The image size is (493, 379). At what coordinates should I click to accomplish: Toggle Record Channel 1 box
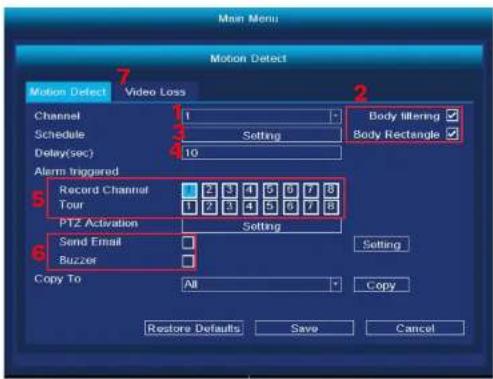[x=189, y=190]
